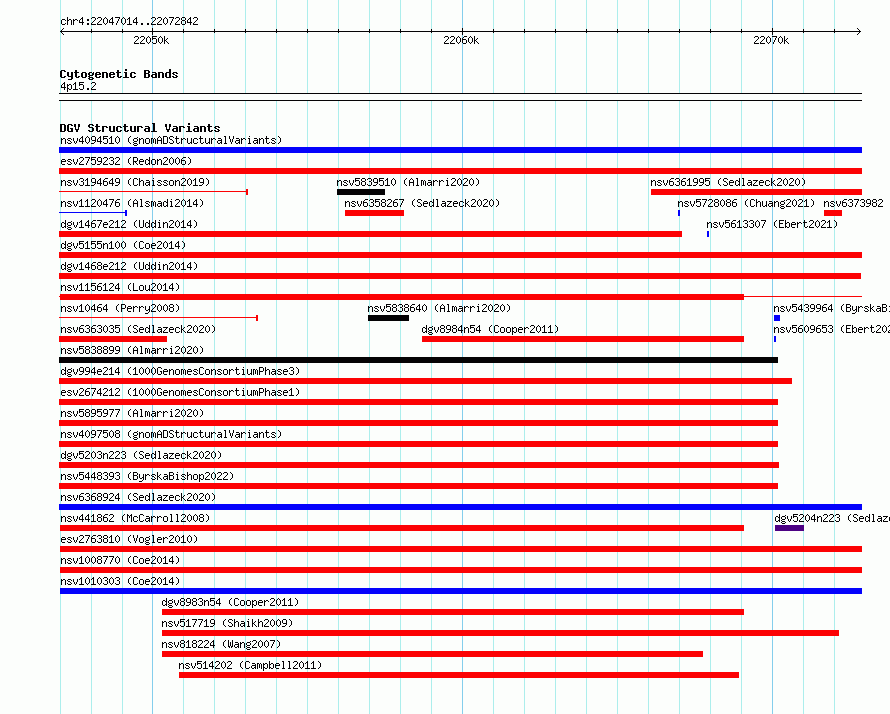Click nsv5895977 (Almarri2020) label
Viewport: 890px width, 714px height.
[132, 413]
